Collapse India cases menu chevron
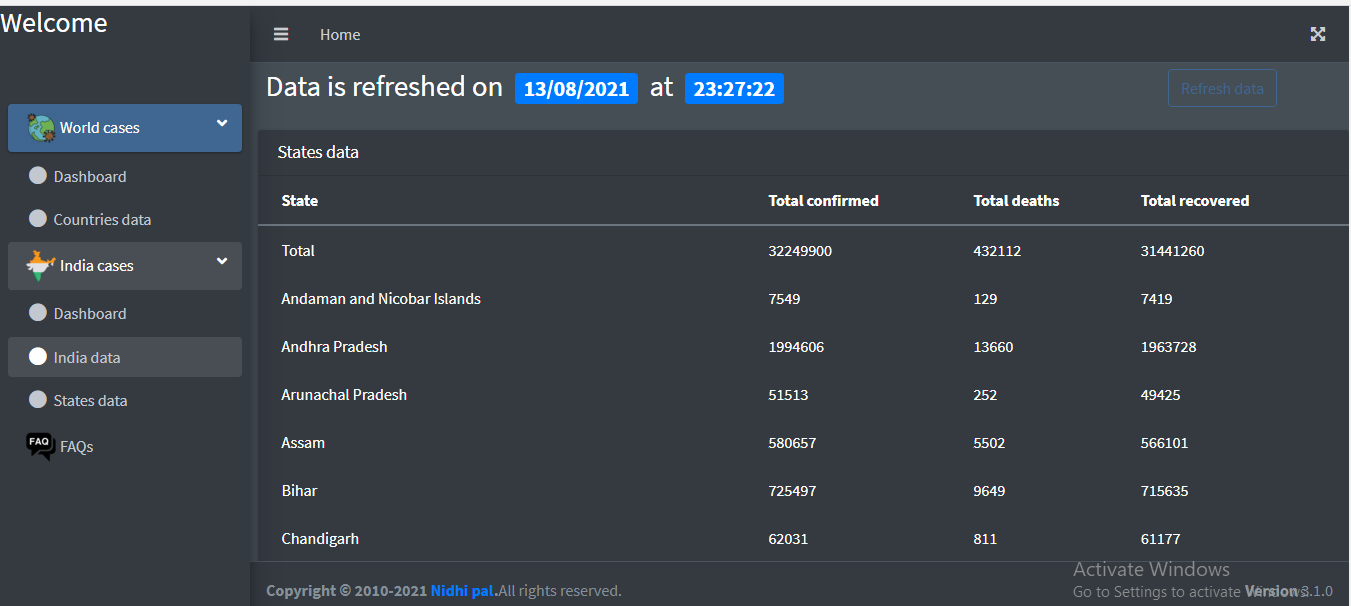This screenshot has width=1351, height=606. (222, 262)
